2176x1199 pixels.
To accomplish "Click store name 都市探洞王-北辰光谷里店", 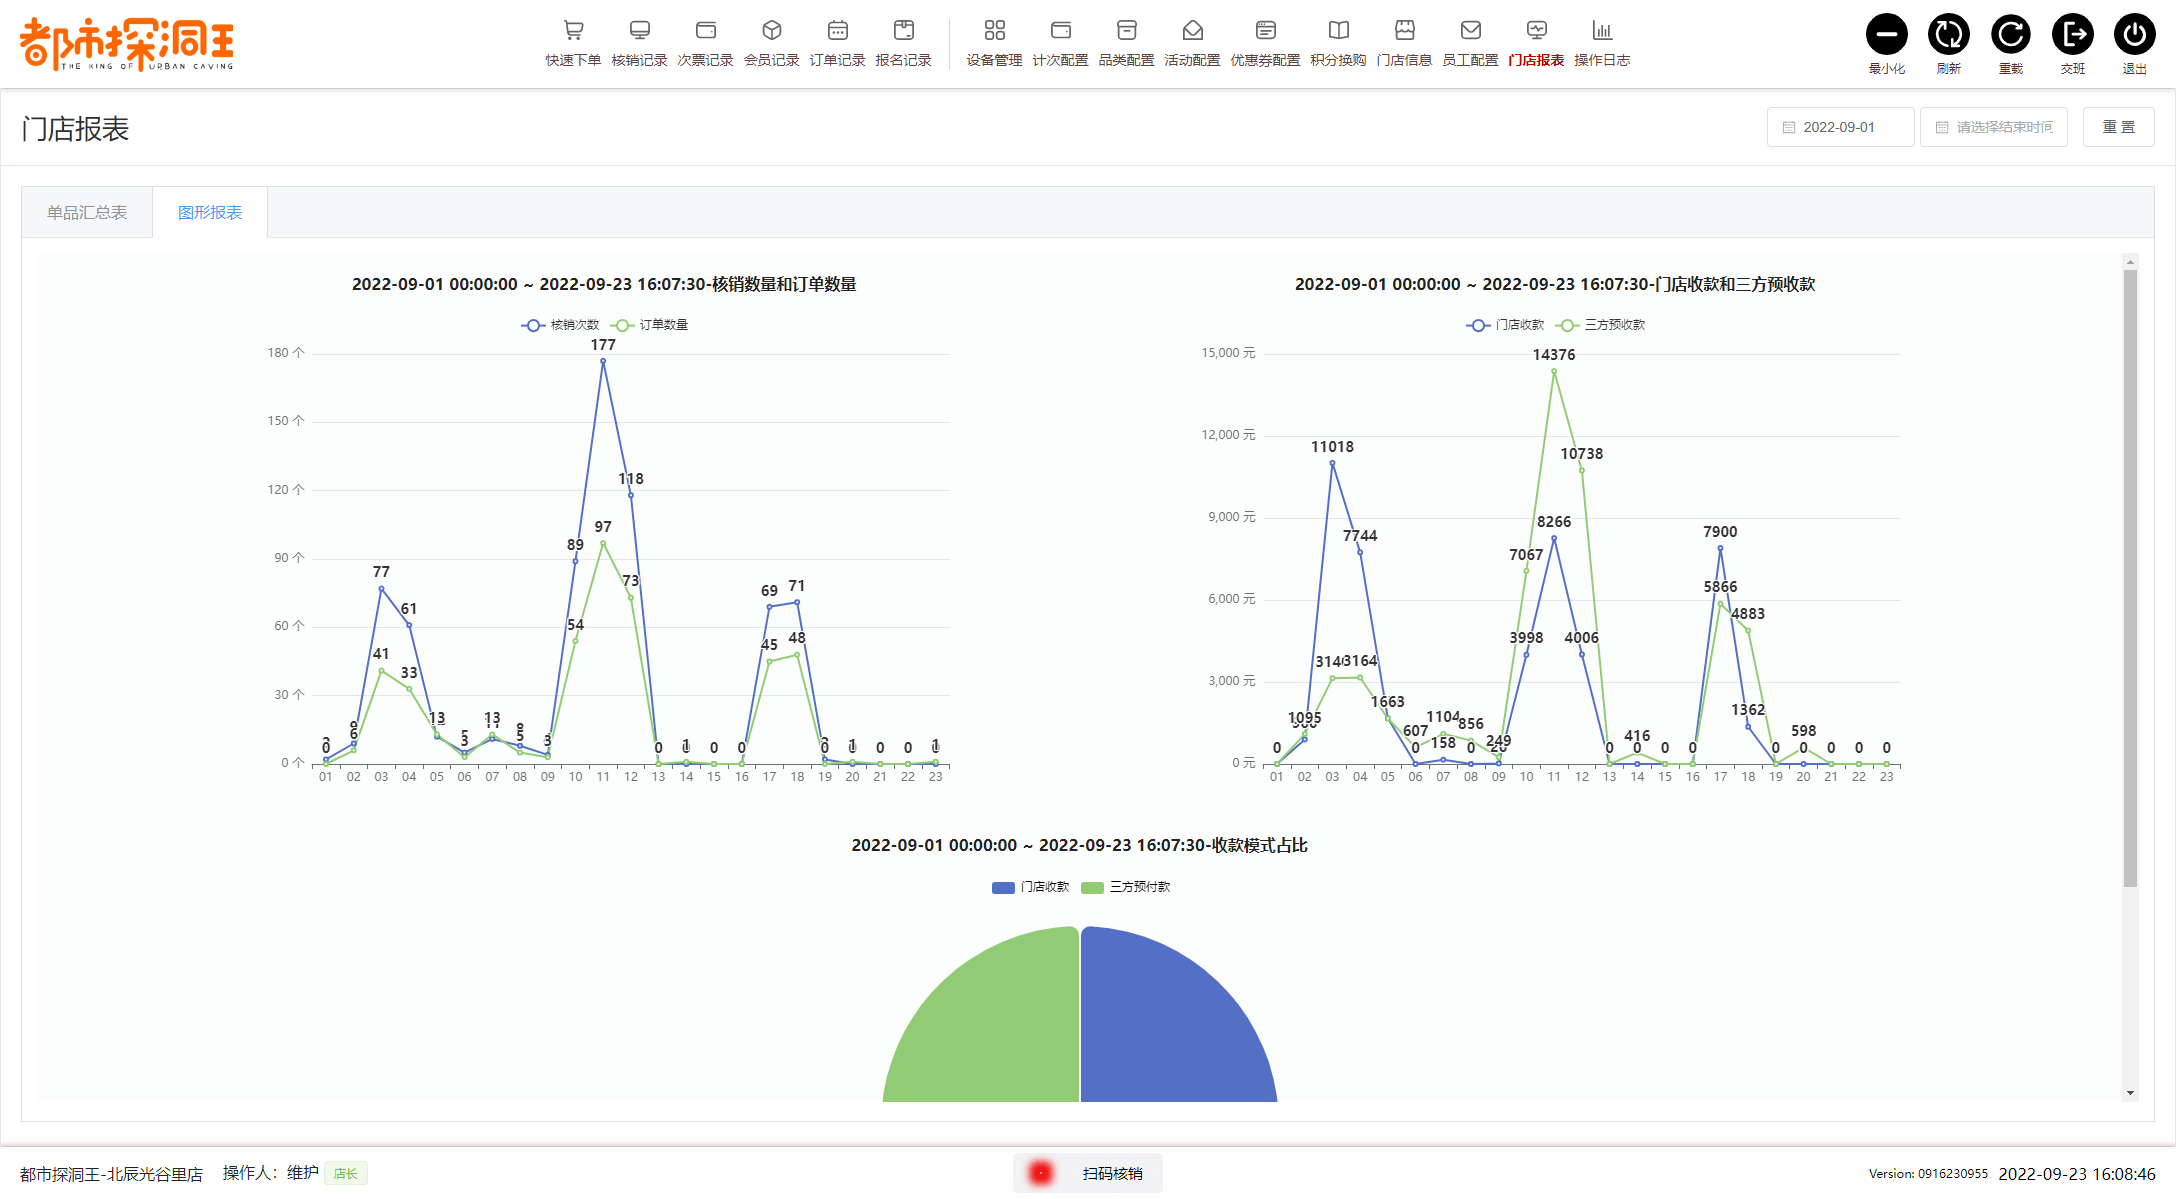I will pyautogui.click(x=111, y=1174).
